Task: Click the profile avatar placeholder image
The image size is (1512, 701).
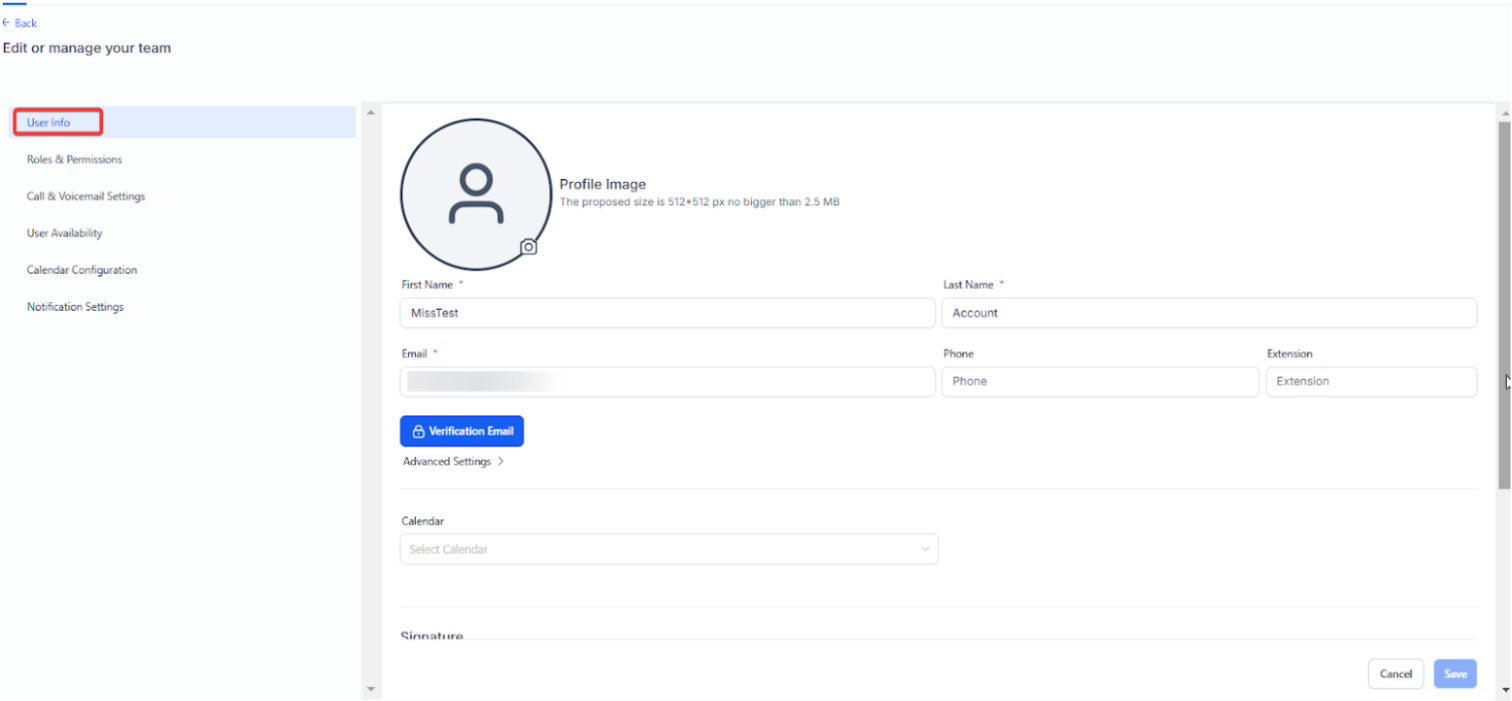Action: pos(476,194)
